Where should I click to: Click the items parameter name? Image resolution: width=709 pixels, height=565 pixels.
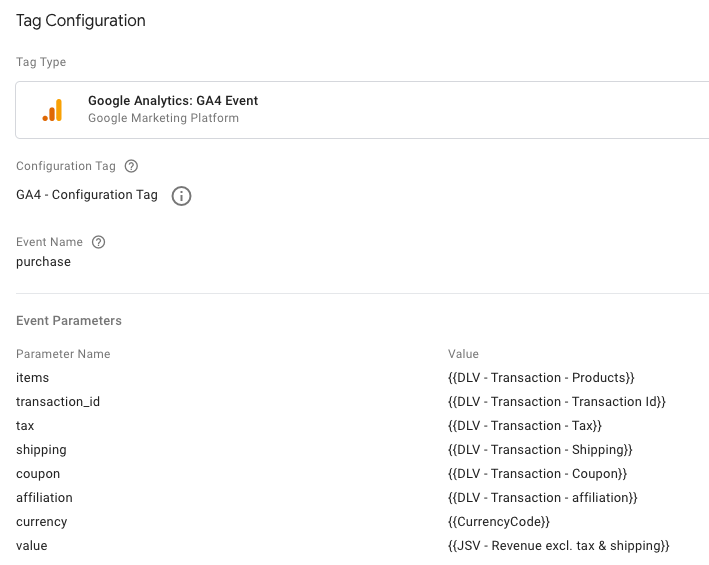tap(32, 378)
